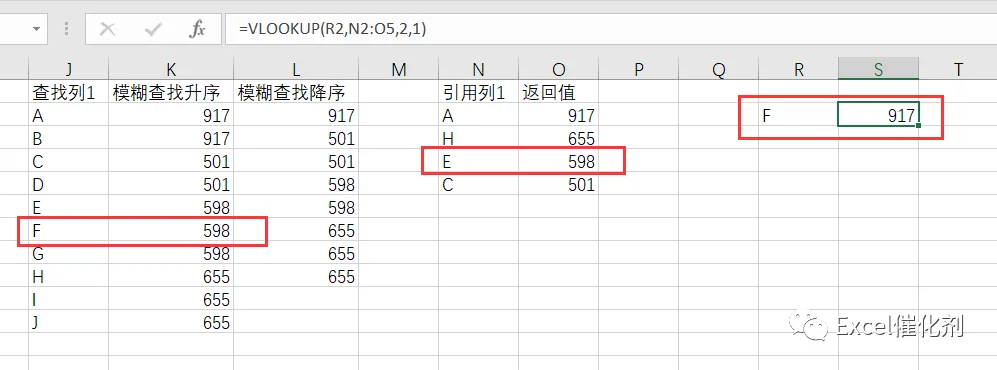The width and height of the screenshot is (997, 370).
Task: Select the active 917 result cell in column S
Action: click(x=878, y=115)
